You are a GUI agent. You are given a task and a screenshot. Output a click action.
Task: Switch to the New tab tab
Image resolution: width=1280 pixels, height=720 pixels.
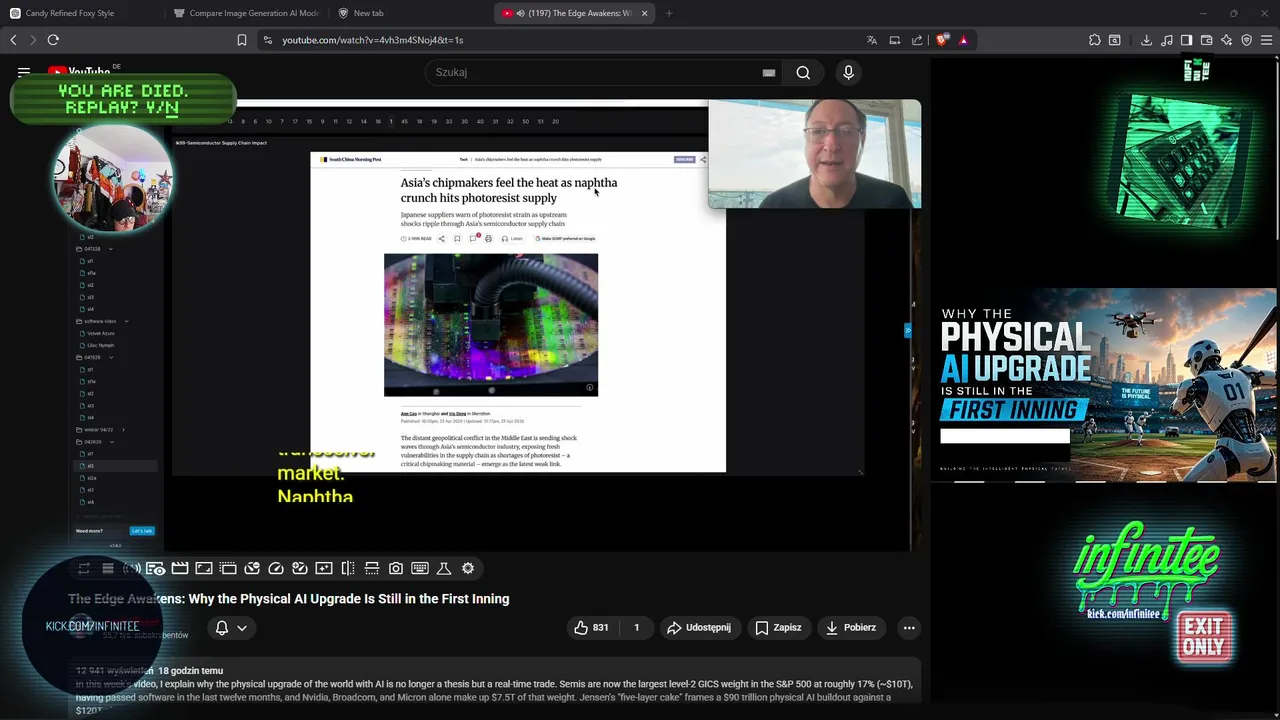coord(410,13)
